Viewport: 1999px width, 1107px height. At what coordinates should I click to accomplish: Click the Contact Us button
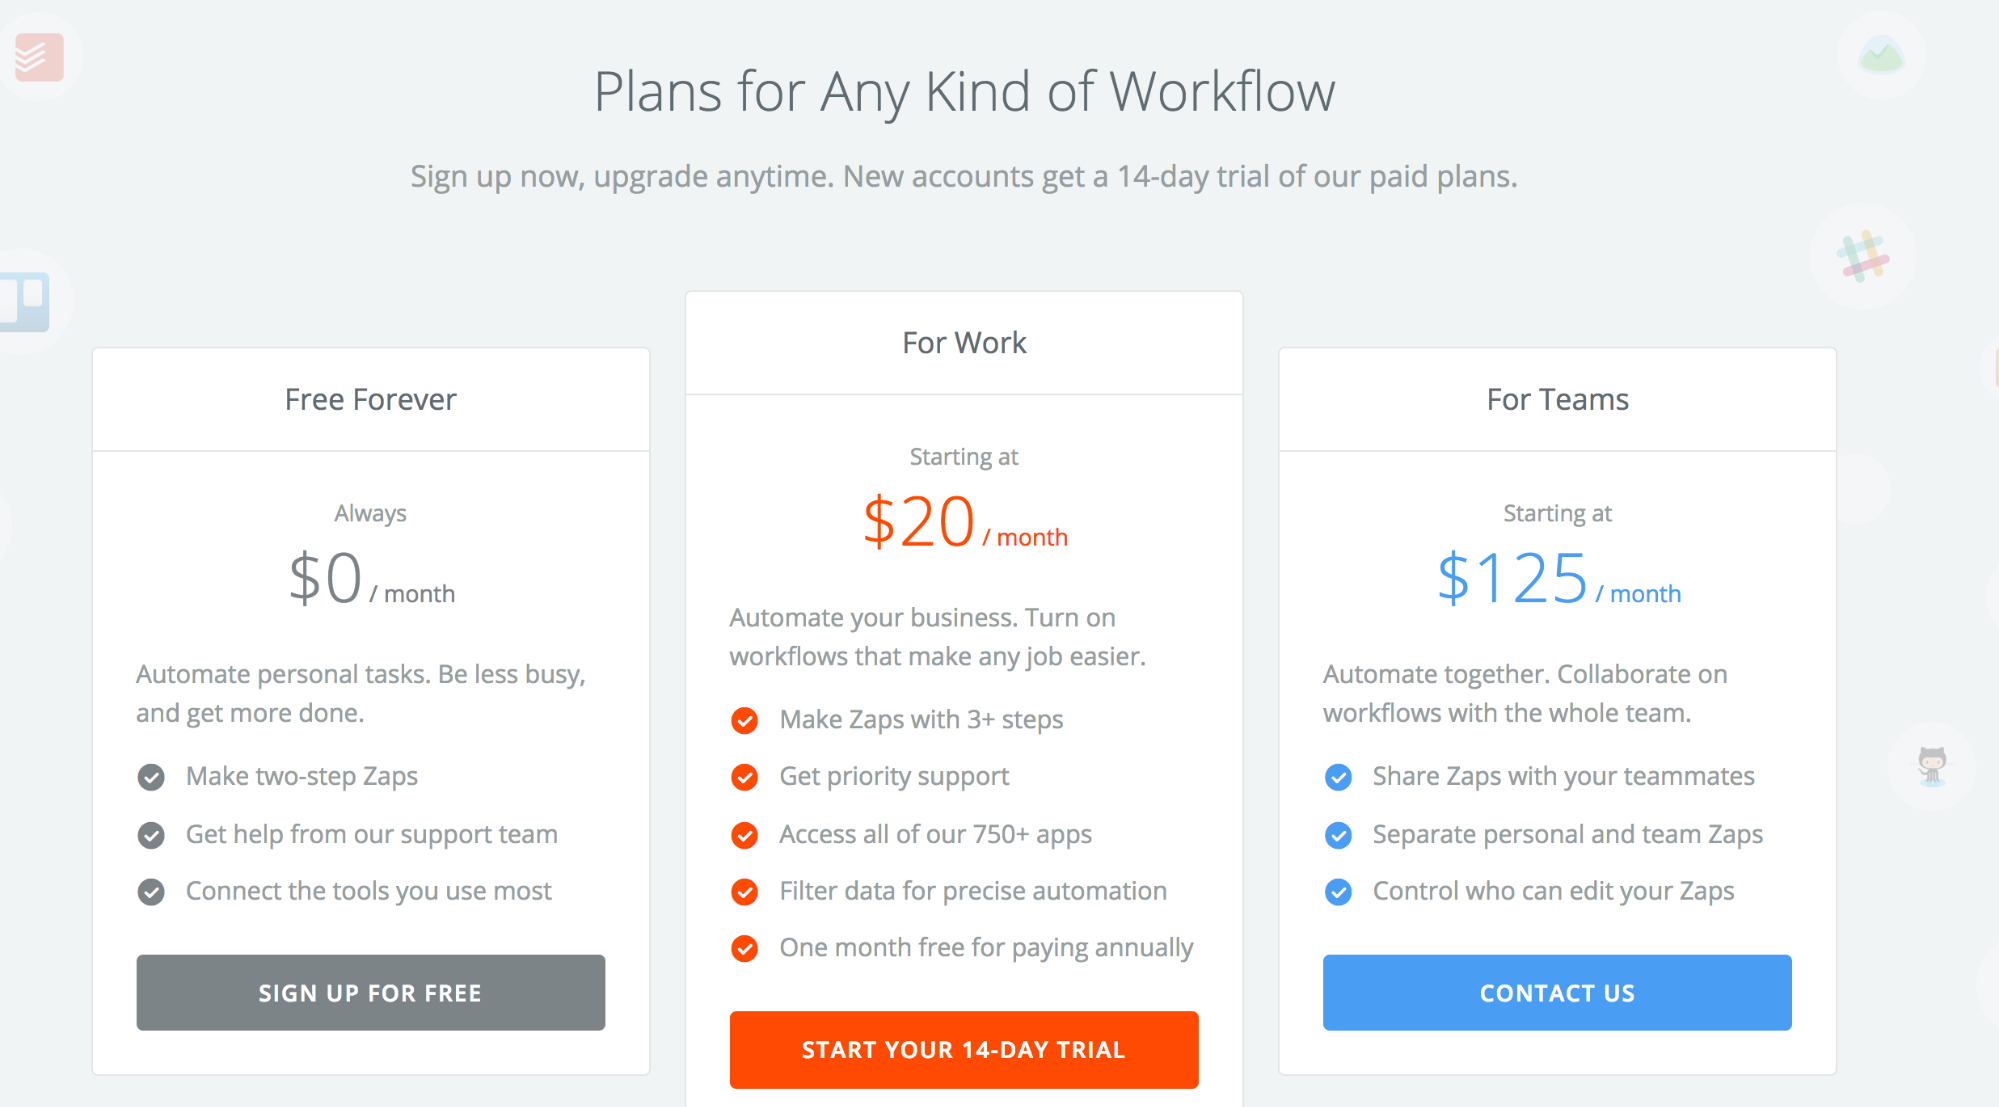[1557, 993]
